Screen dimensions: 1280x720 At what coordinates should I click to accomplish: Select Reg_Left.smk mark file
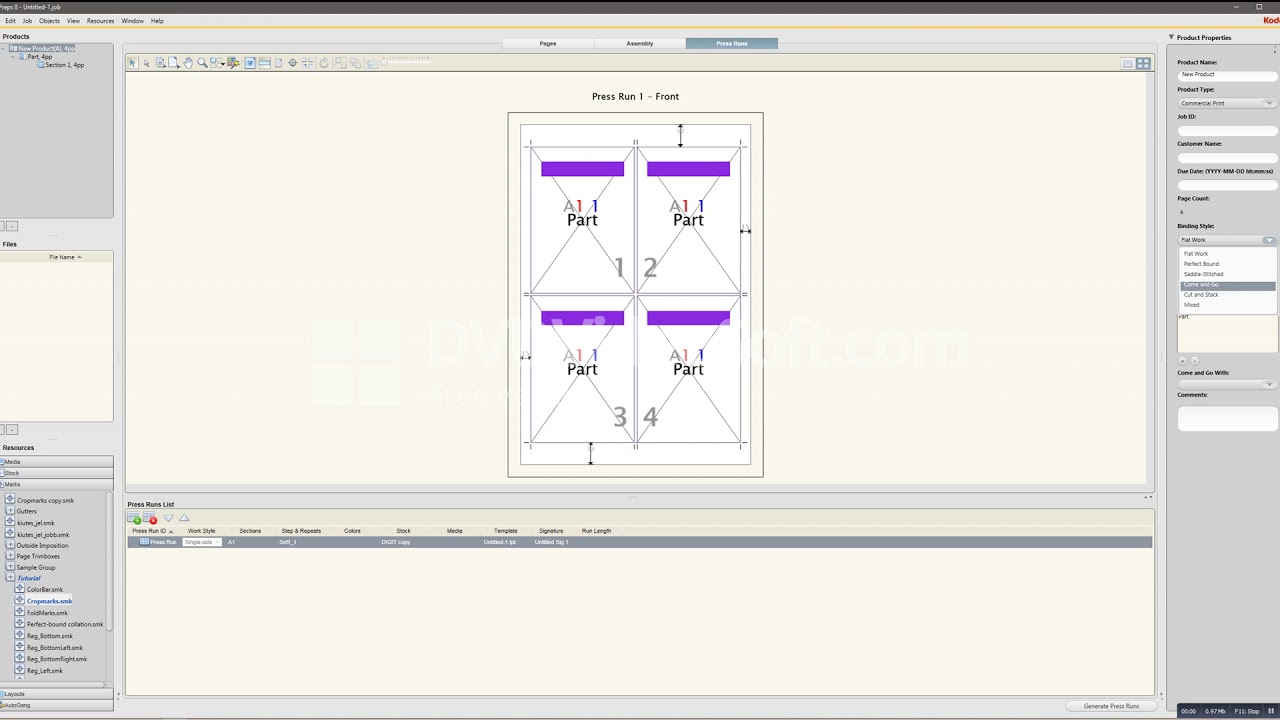[45, 671]
